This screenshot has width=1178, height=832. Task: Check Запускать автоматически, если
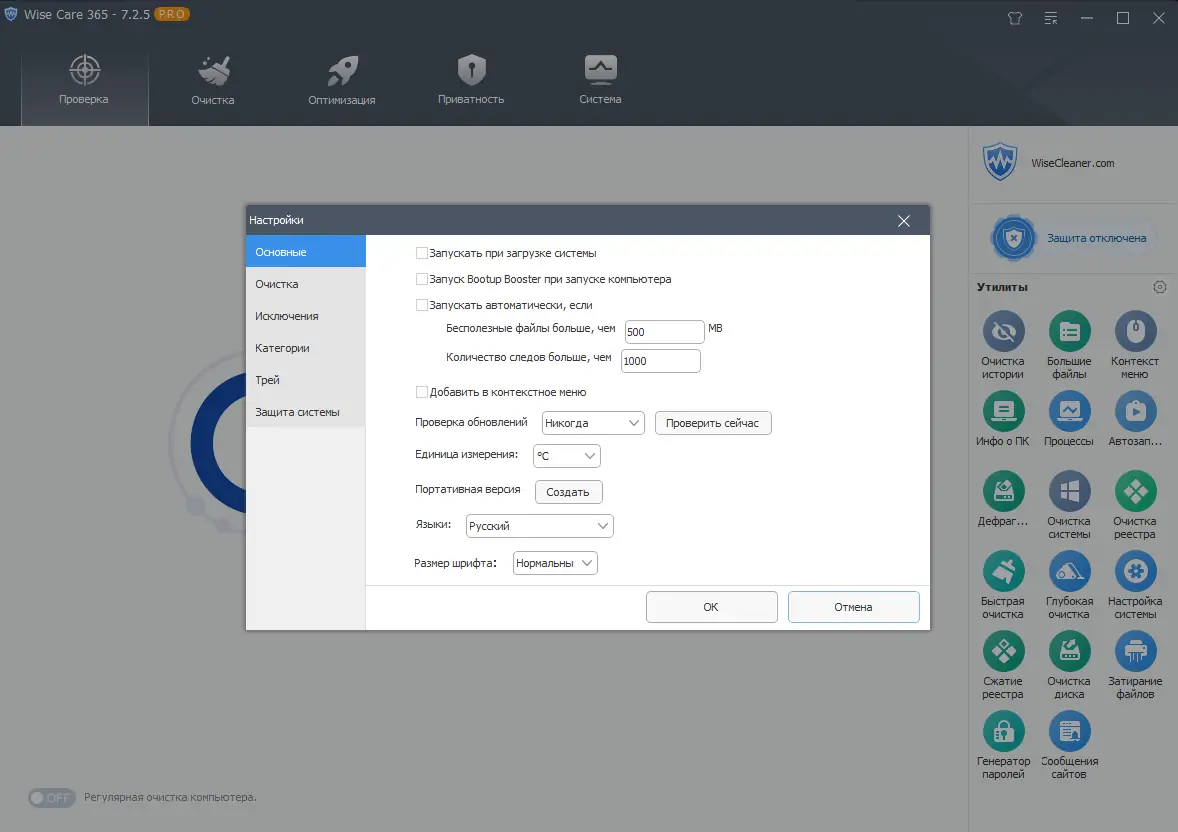pyautogui.click(x=421, y=305)
